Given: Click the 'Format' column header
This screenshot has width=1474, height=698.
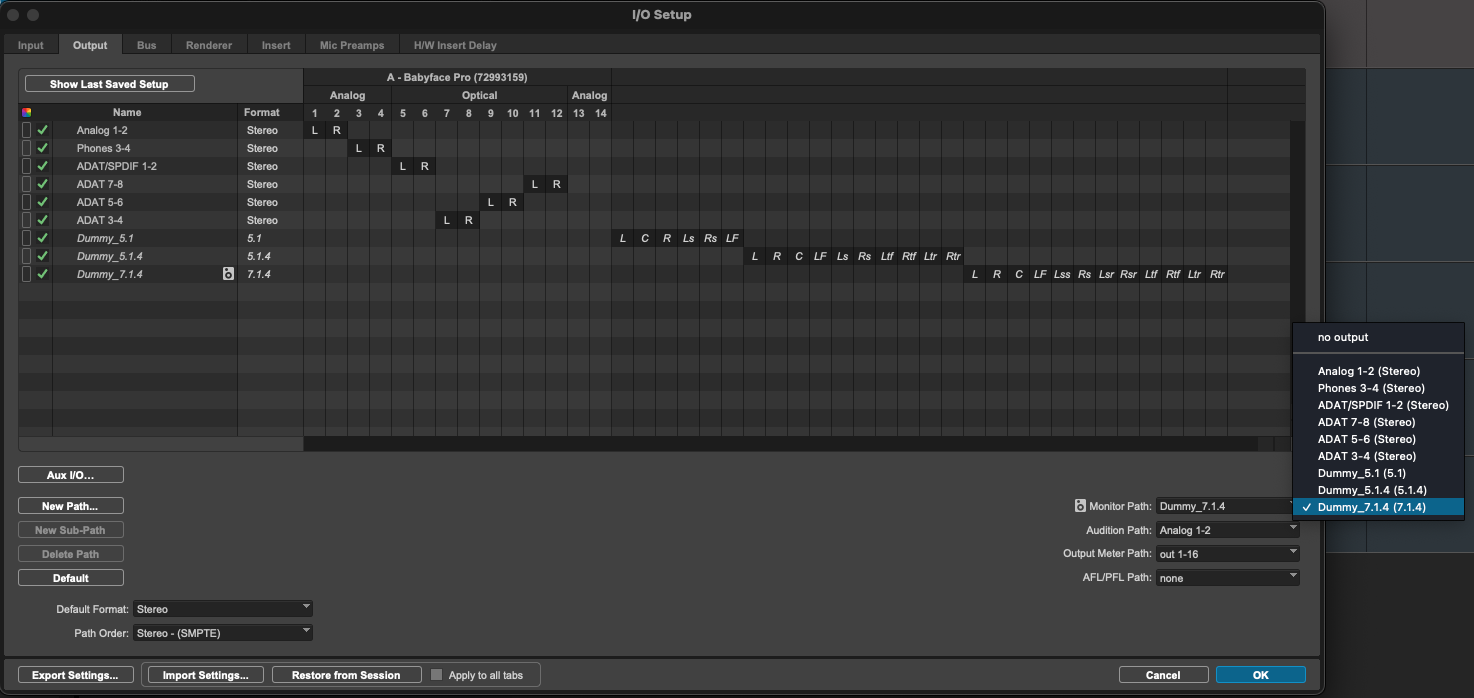Looking at the screenshot, I should tap(262, 112).
